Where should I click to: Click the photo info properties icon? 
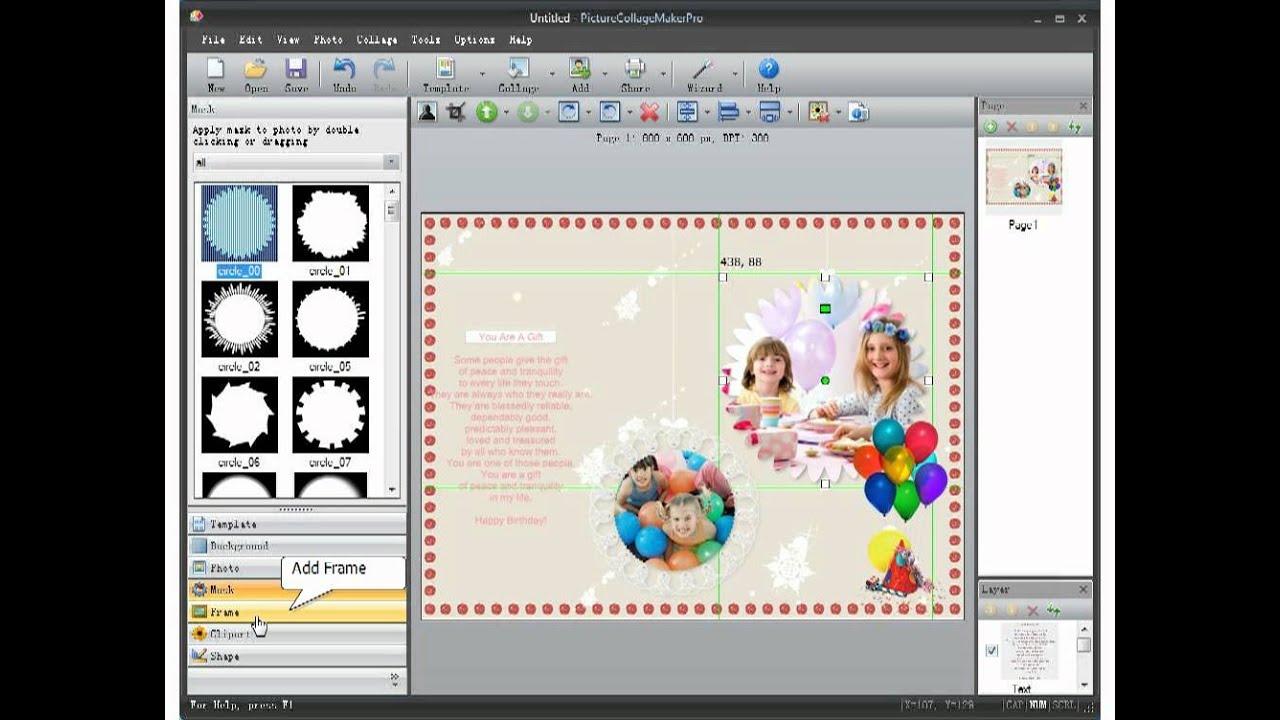coord(859,112)
